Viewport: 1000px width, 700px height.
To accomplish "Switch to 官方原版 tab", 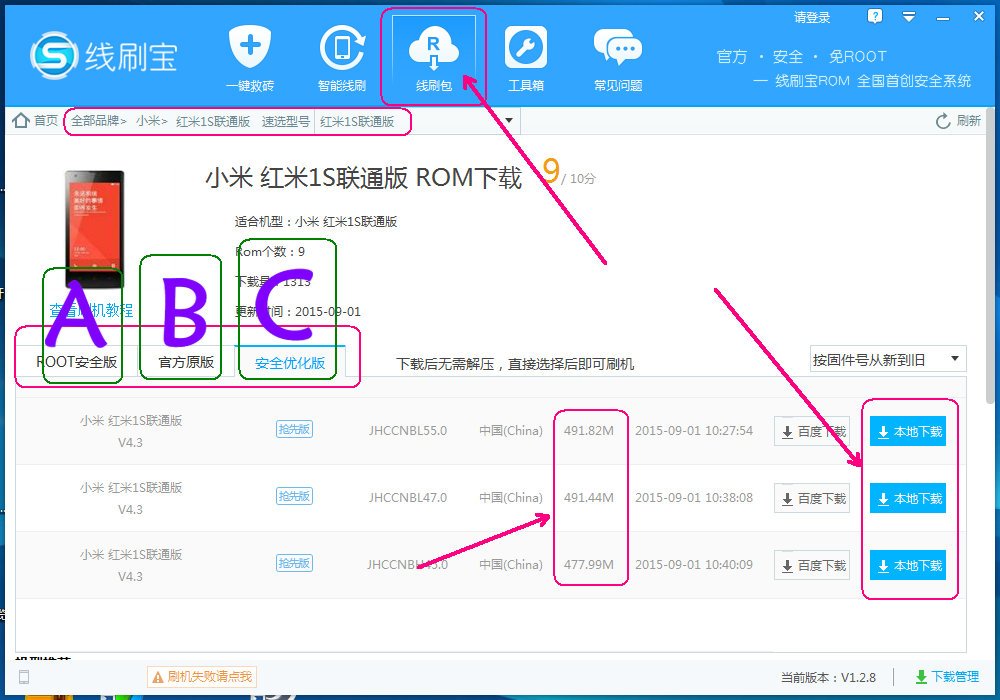I will tap(186, 362).
